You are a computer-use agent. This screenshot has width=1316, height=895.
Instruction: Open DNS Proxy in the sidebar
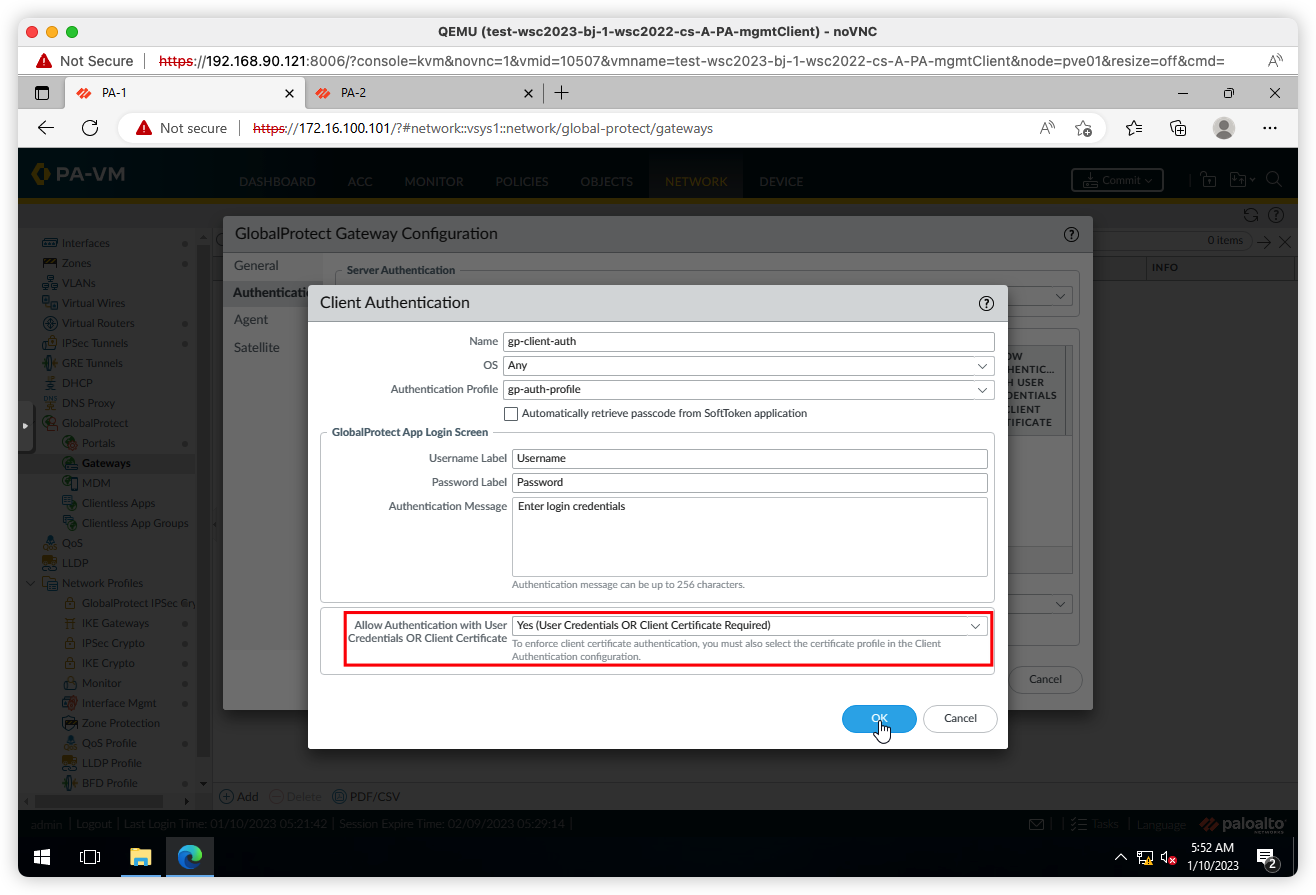pos(88,403)
